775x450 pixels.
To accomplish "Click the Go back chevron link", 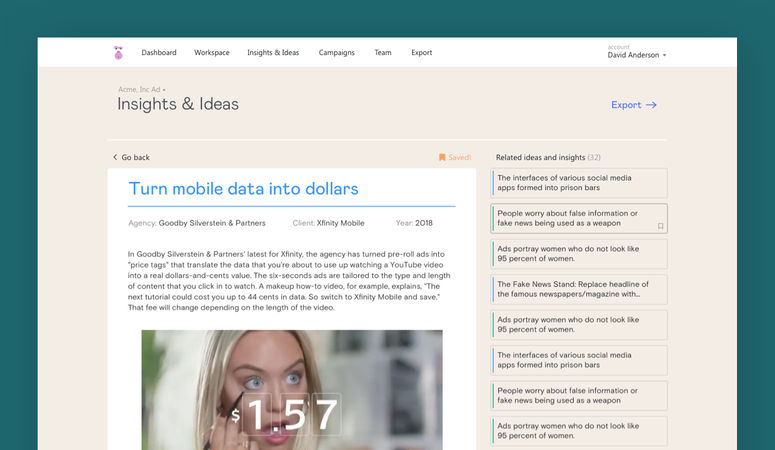I will (131, 157).
